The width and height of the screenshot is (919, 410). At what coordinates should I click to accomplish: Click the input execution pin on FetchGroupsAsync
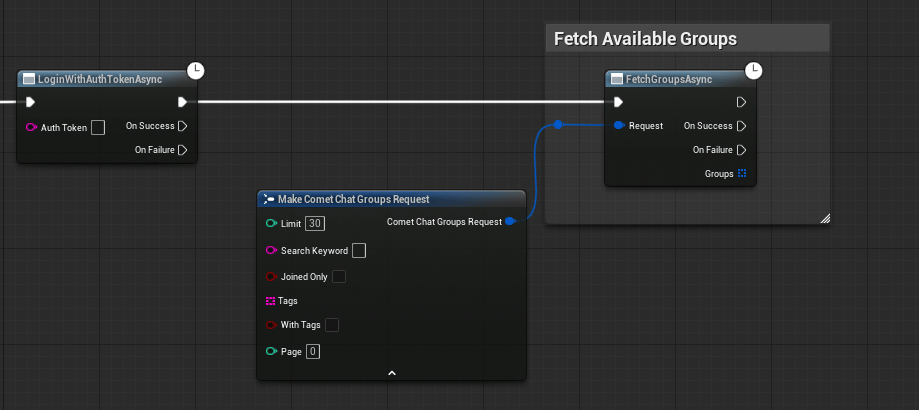(x=618, y=102)
